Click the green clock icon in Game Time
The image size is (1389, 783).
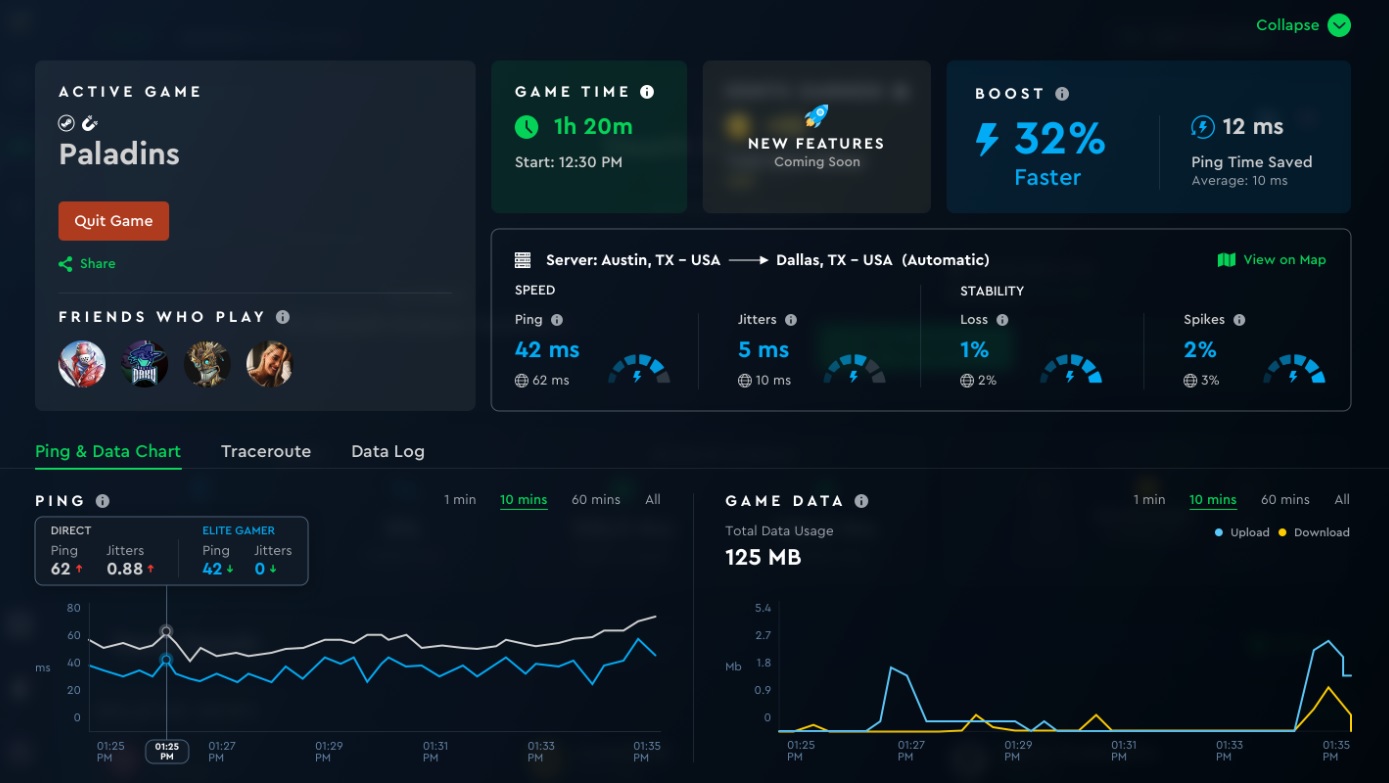pos(526,127)
